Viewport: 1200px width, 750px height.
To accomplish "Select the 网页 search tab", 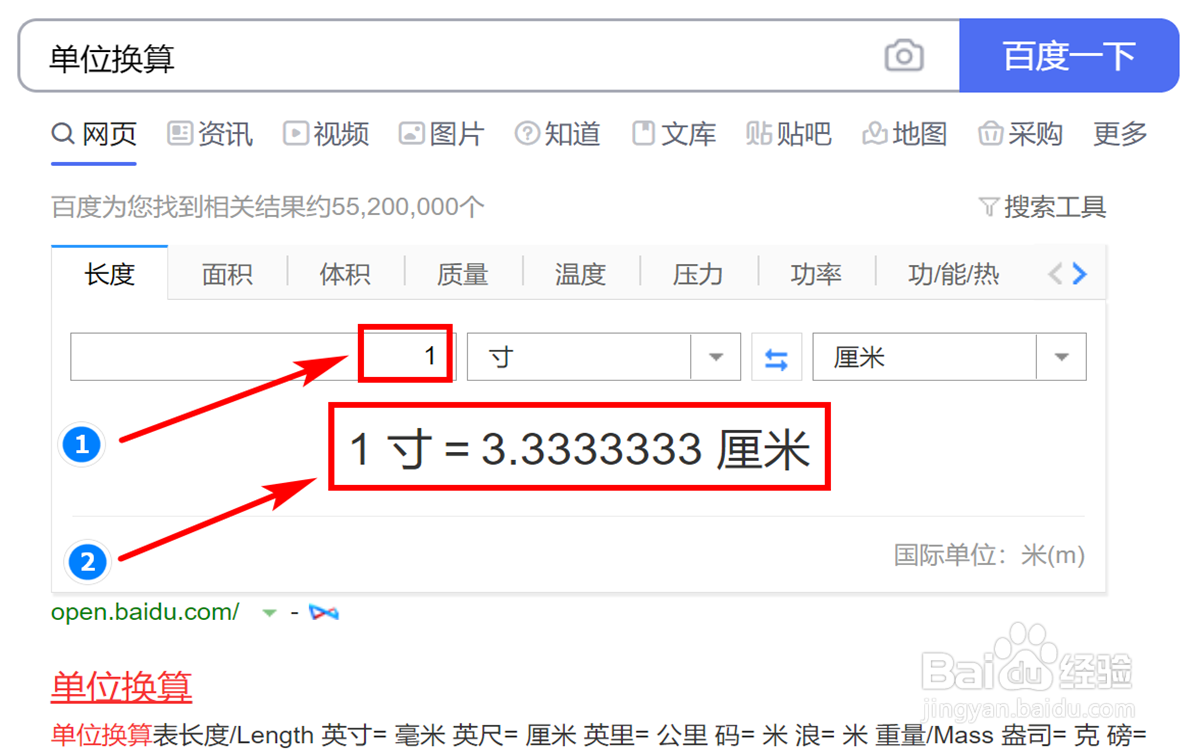I will [94, 134].
